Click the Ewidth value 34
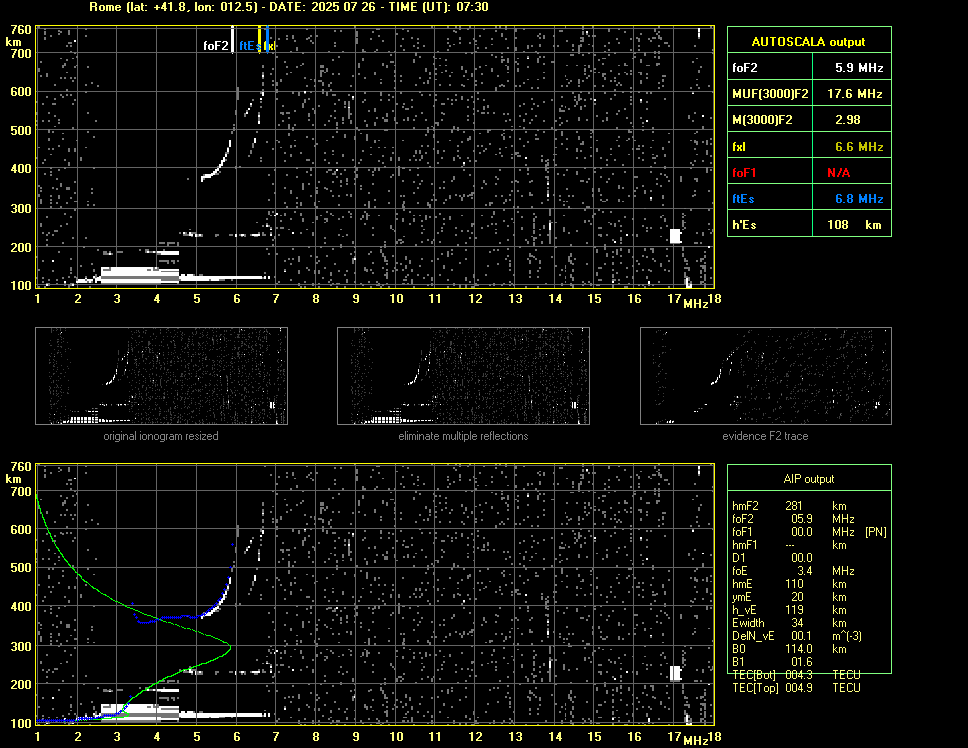Screen dimensions: 968x748 (x=798, y=623)
